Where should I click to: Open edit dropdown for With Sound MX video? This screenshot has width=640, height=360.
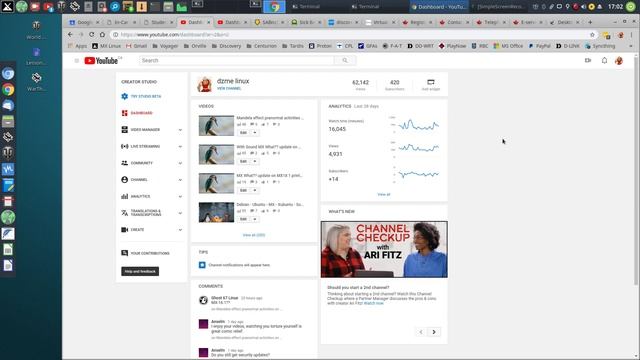pos(255,162)
